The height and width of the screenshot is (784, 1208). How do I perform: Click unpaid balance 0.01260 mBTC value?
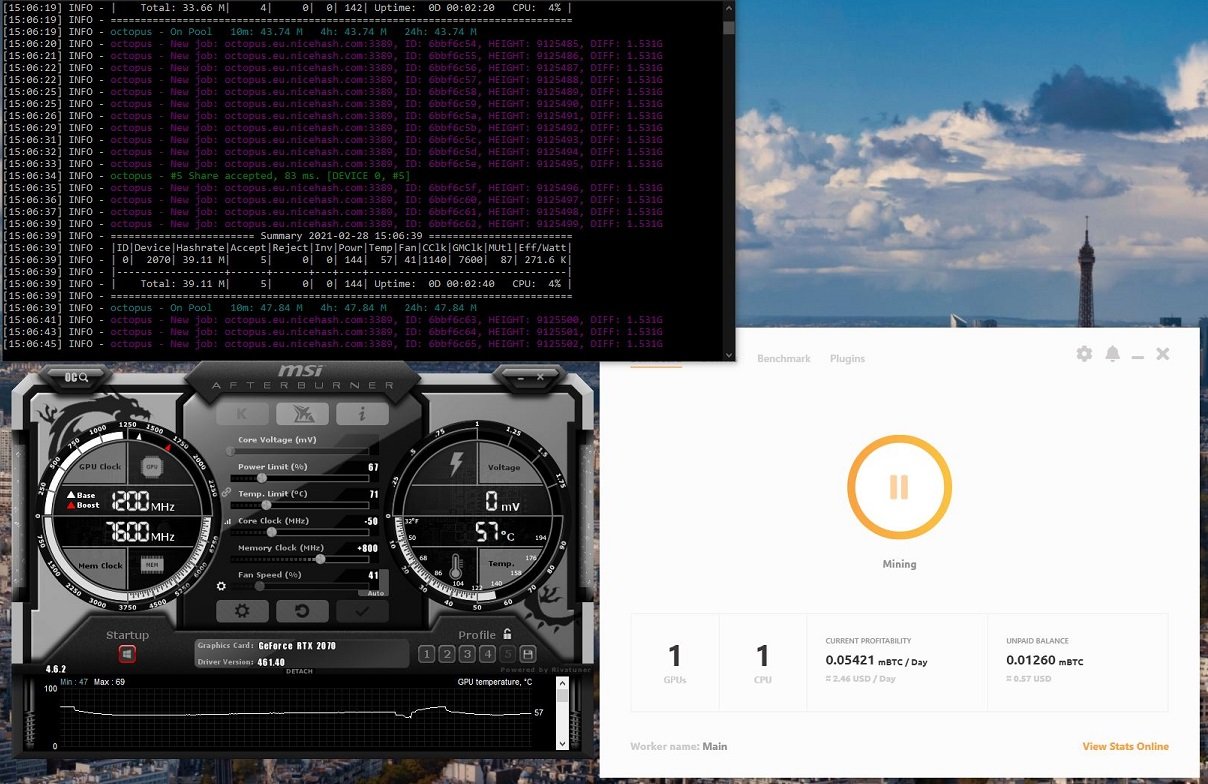pyautogui.click(x=1044, y=661)
